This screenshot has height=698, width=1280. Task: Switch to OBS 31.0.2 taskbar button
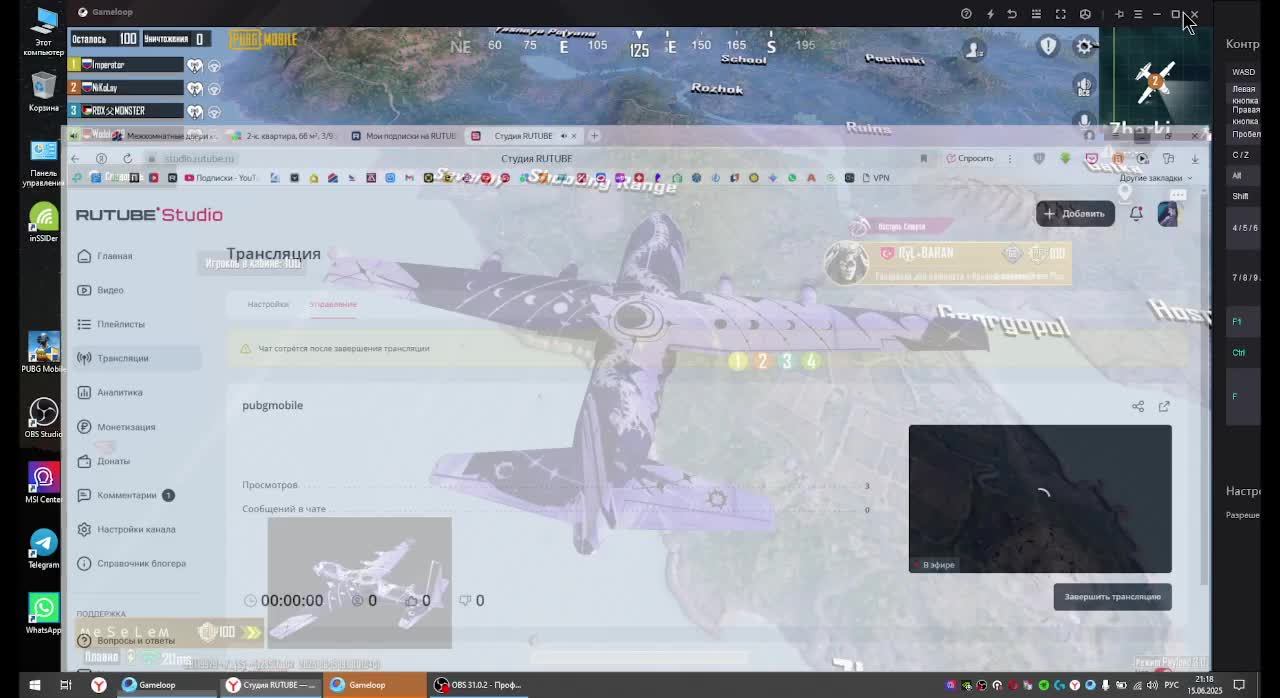tap(477, 685)
